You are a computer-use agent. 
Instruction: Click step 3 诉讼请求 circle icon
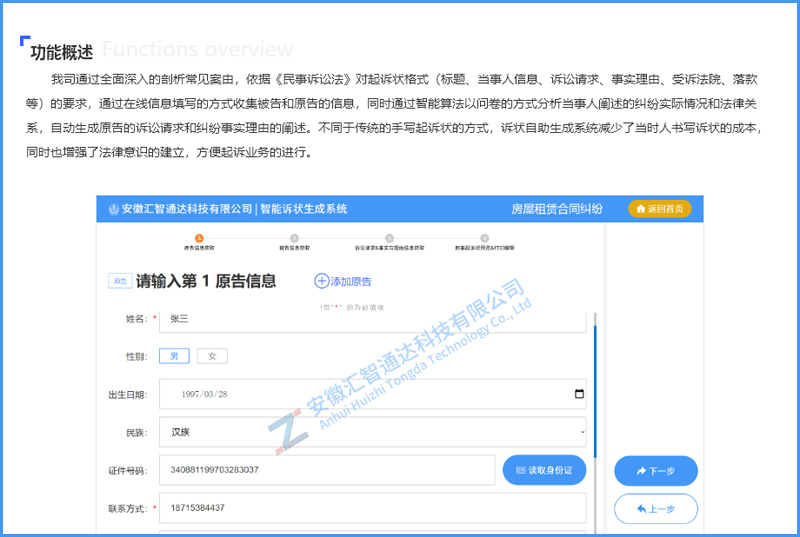coord(389,237)
